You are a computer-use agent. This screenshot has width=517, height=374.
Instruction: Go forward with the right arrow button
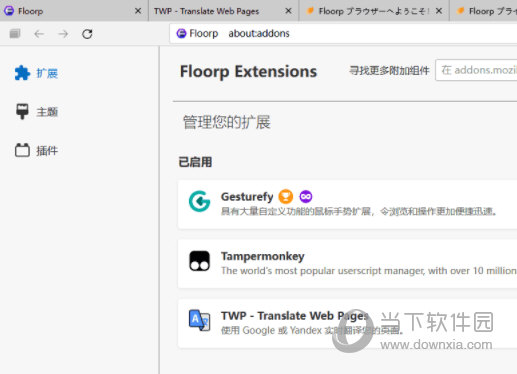tap(63, 34)
